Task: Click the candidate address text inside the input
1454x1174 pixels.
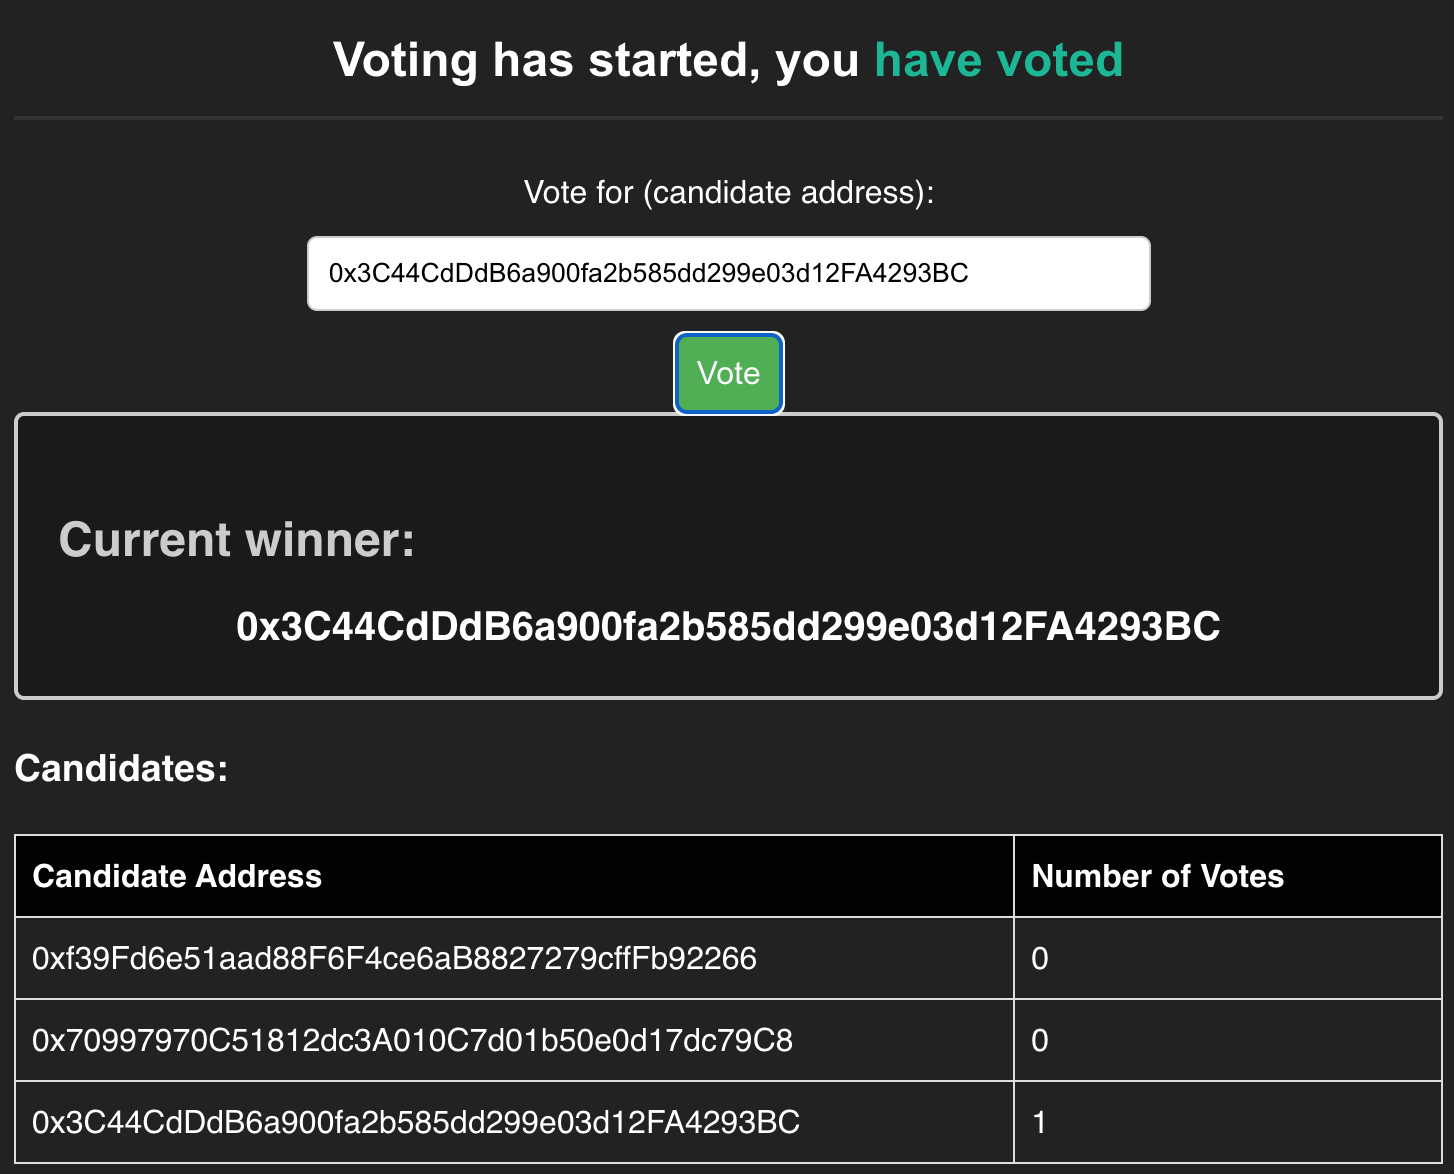Action: point(648,273)
